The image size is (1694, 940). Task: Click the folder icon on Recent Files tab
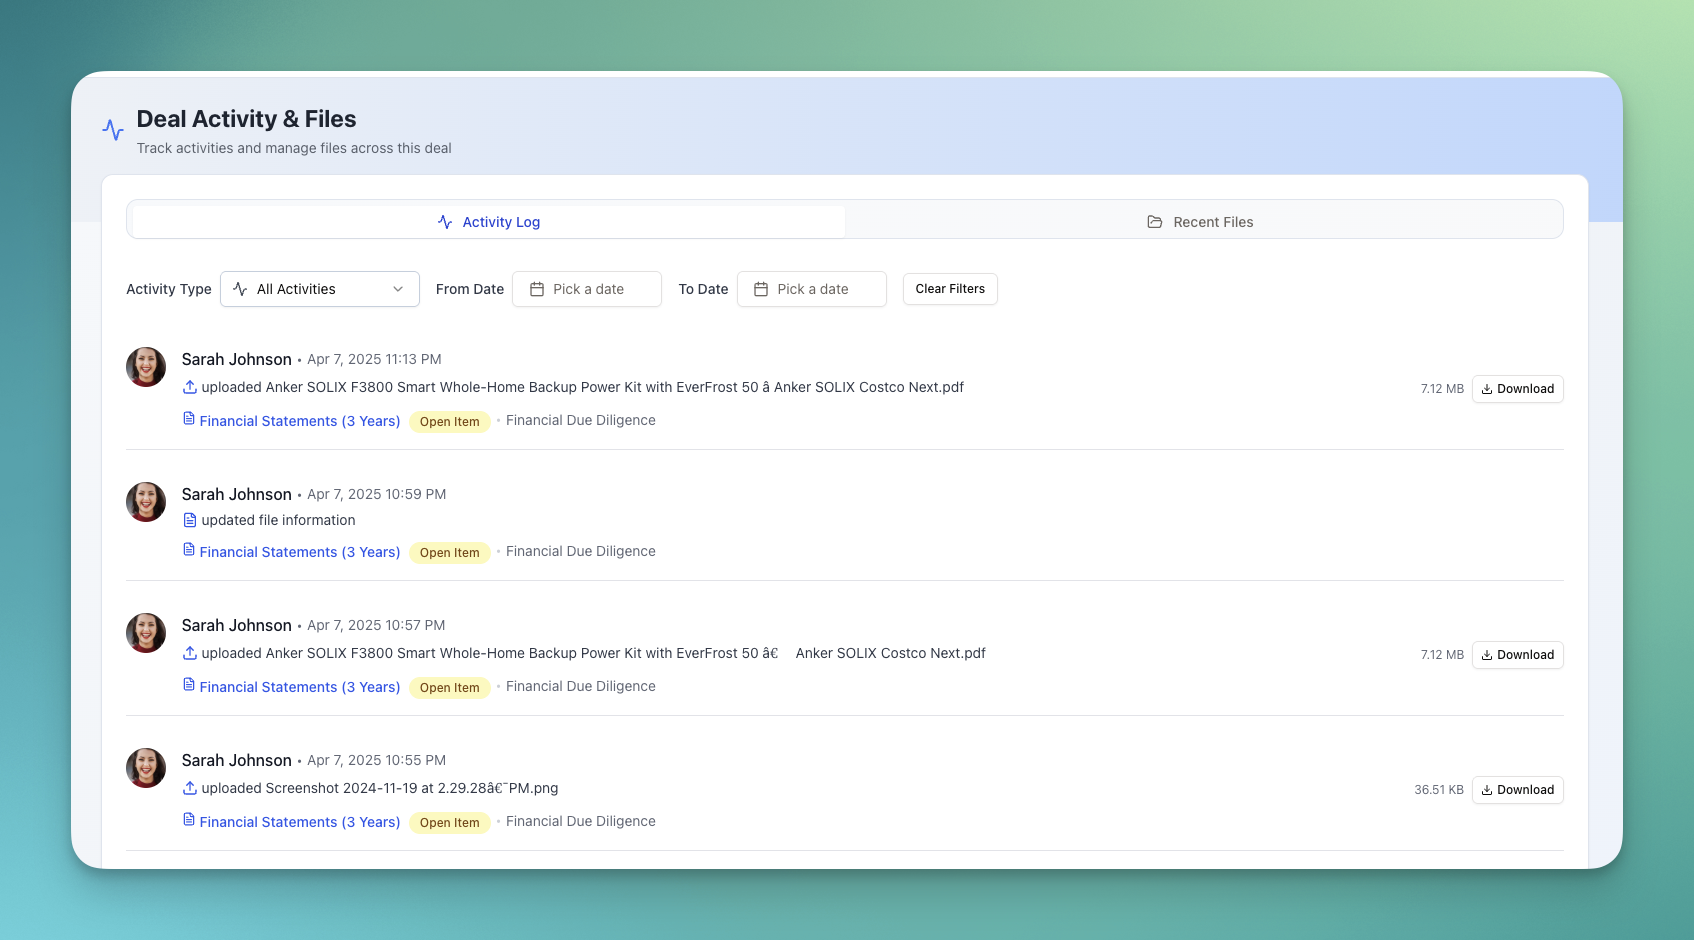[1155, 221]
